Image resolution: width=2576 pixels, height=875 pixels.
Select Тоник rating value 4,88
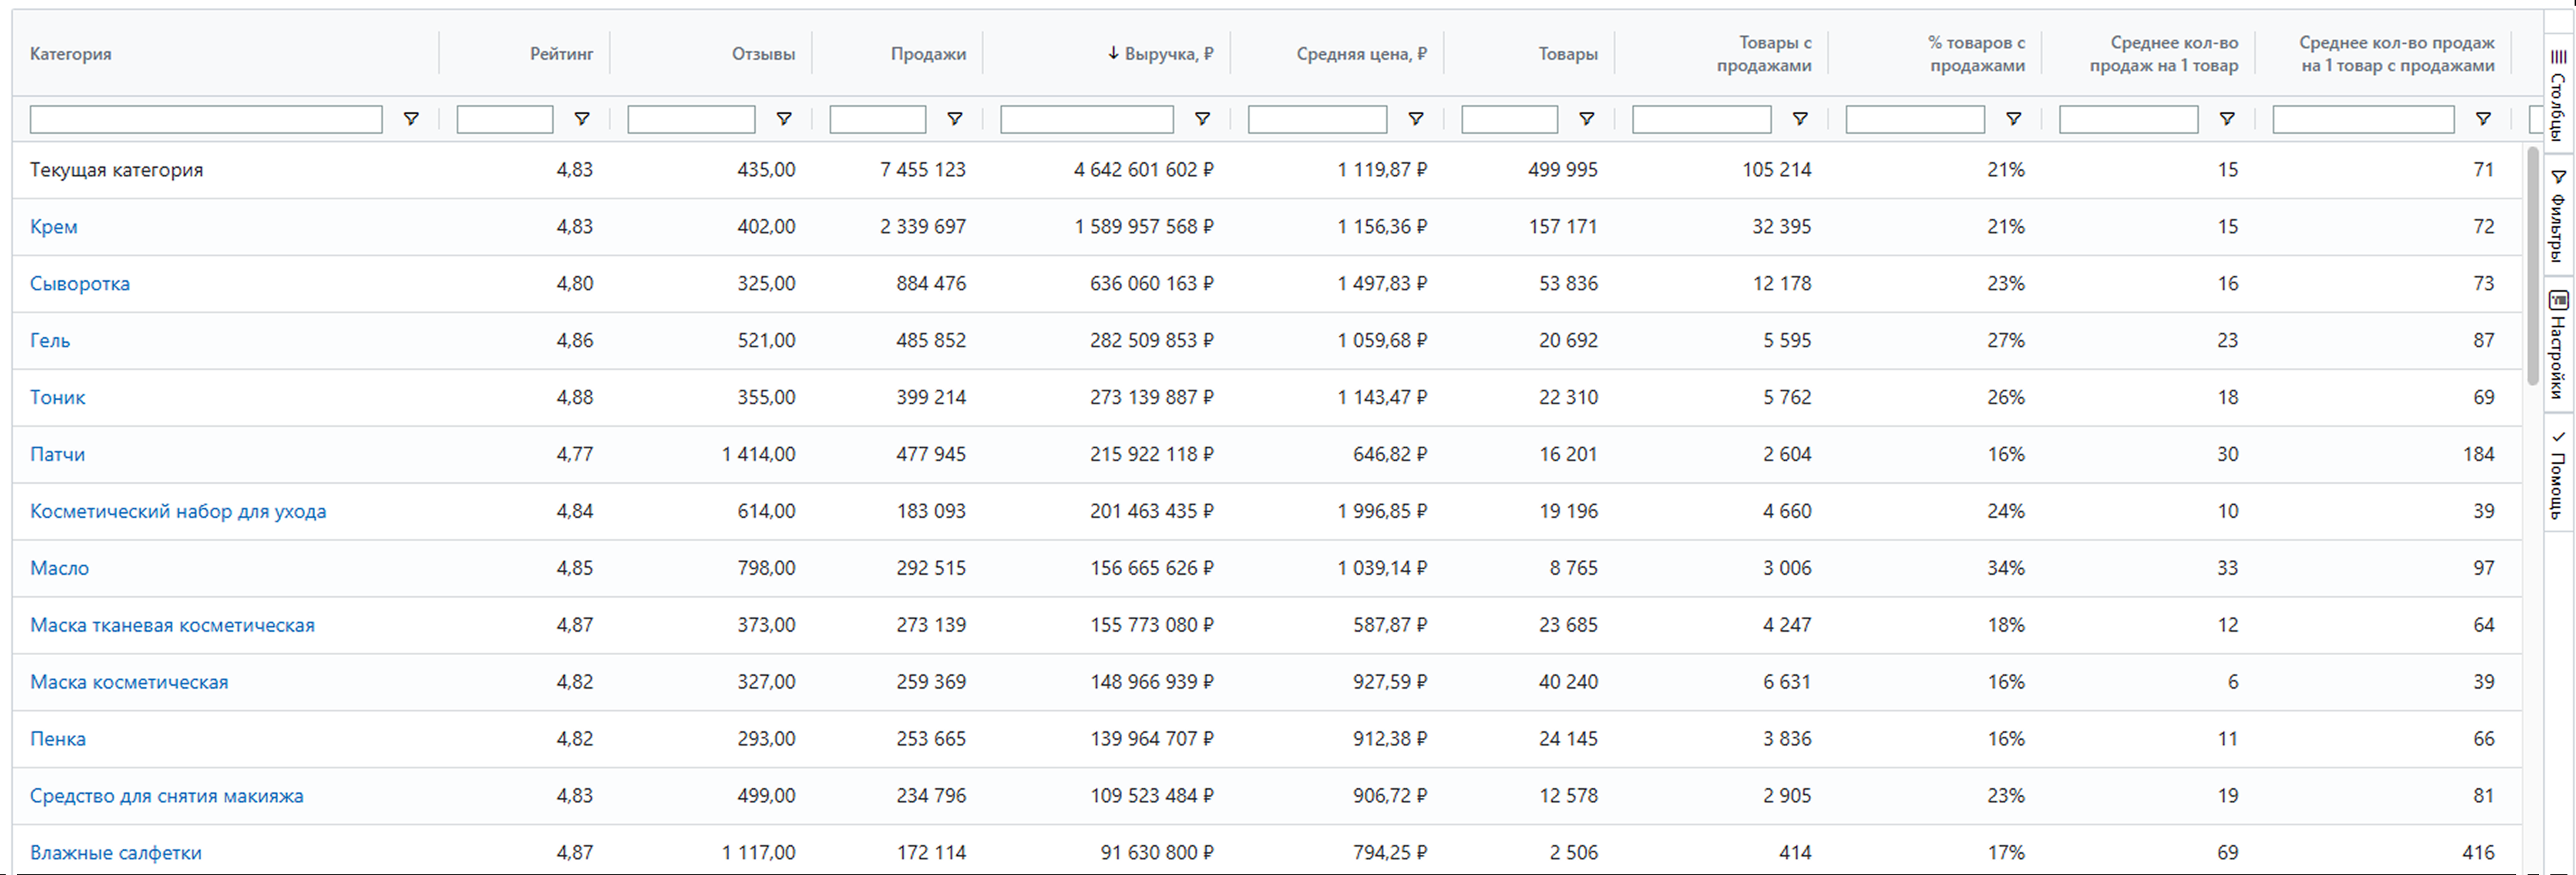[575, 398]
